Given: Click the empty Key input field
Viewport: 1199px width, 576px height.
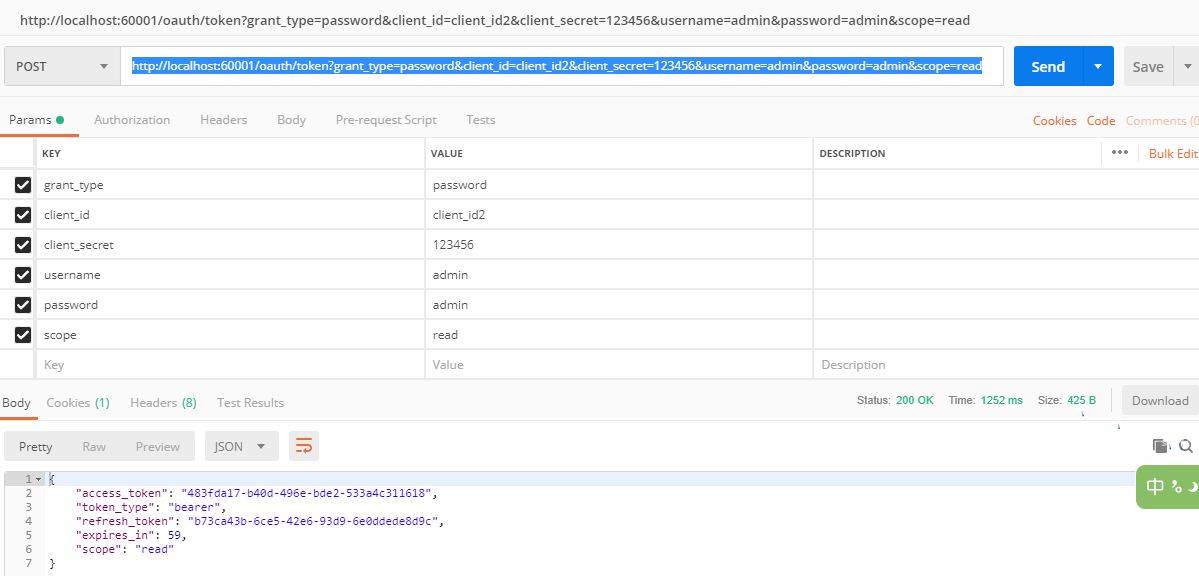Looking at the screenshot, I should [230, 365].
